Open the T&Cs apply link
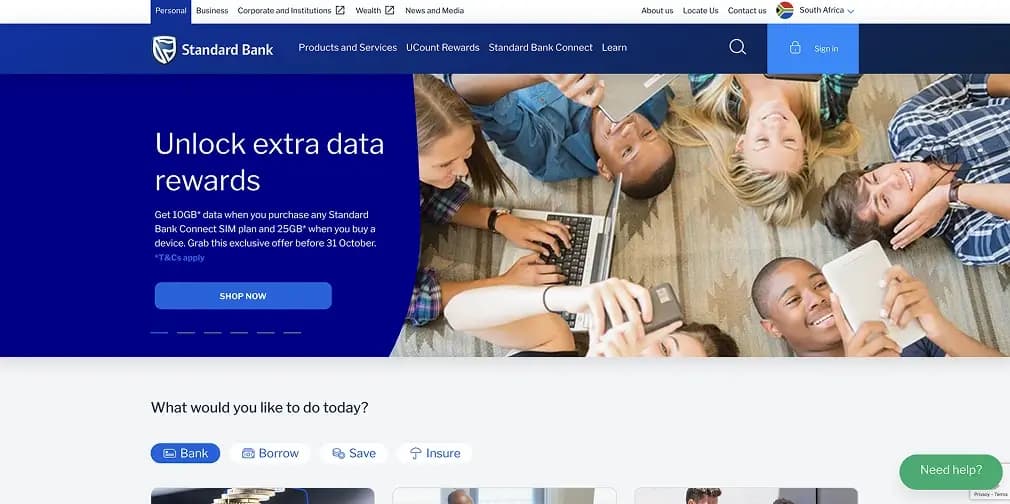This screenshot has height=504, width=1010. click(x=180, y=258)
